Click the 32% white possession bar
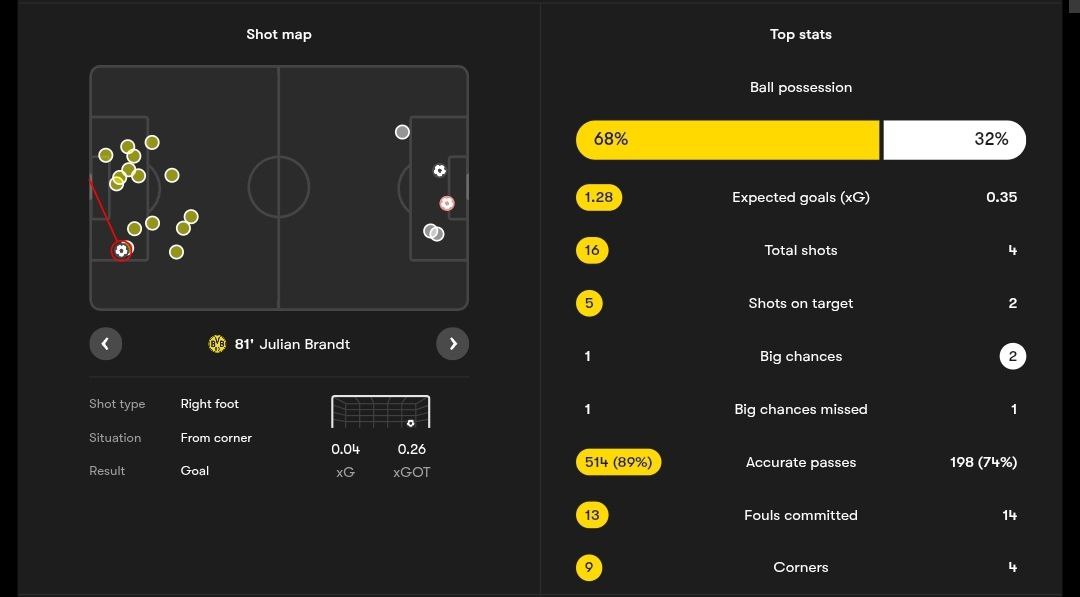Viewport: 1080px width, 597px height. click(x=955, y=140)
